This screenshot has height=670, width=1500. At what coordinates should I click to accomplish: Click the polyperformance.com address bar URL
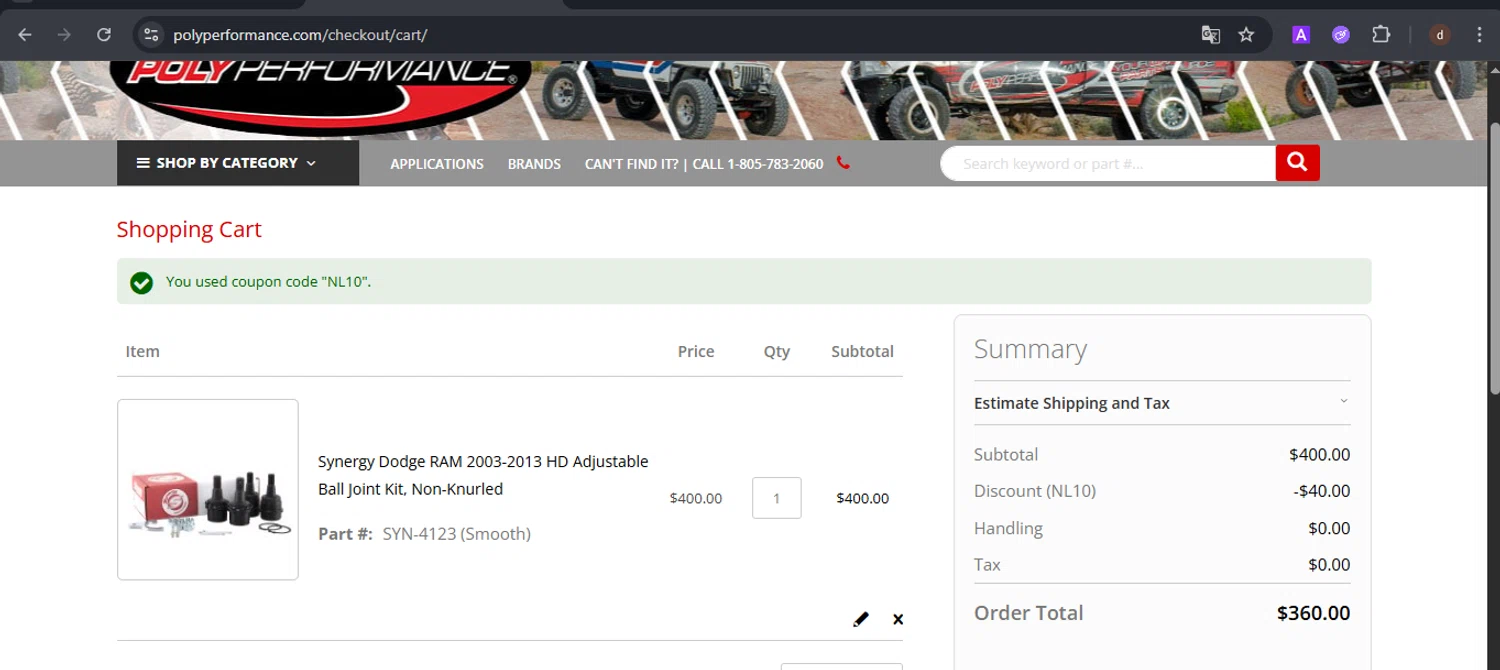[300, 35]
